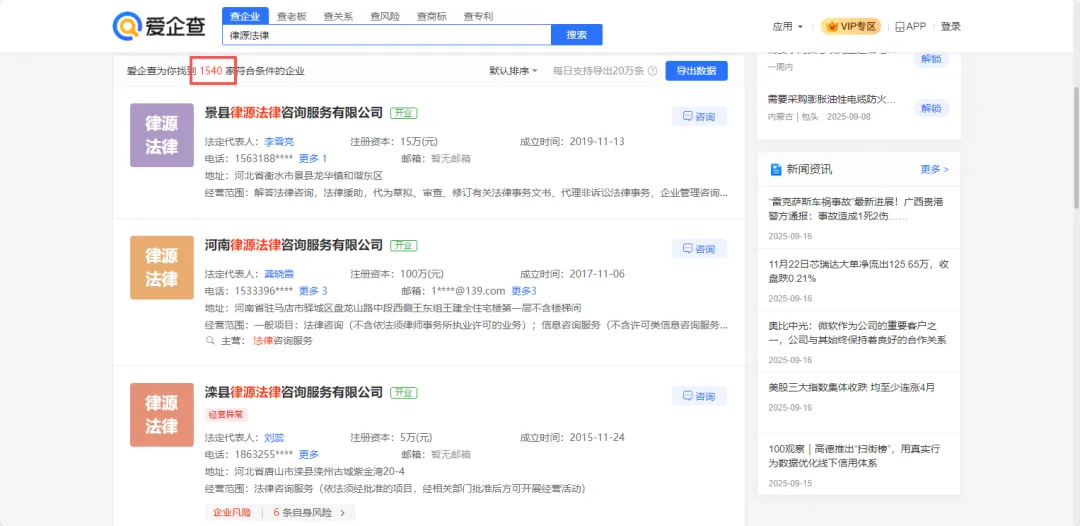Click the 开业 status tag for 滦县律源法律
The width and height of the screenshot is (1080, 526).
click(404, 393)
